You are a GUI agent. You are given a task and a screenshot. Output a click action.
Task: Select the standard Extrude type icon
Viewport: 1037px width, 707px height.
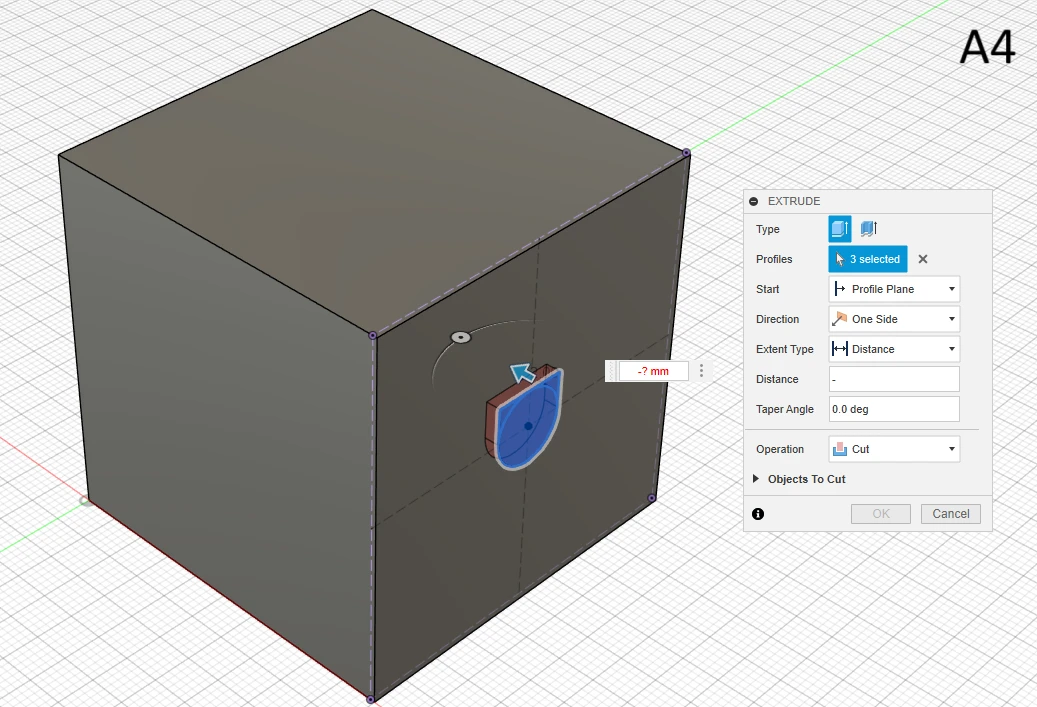coord(839,229)
